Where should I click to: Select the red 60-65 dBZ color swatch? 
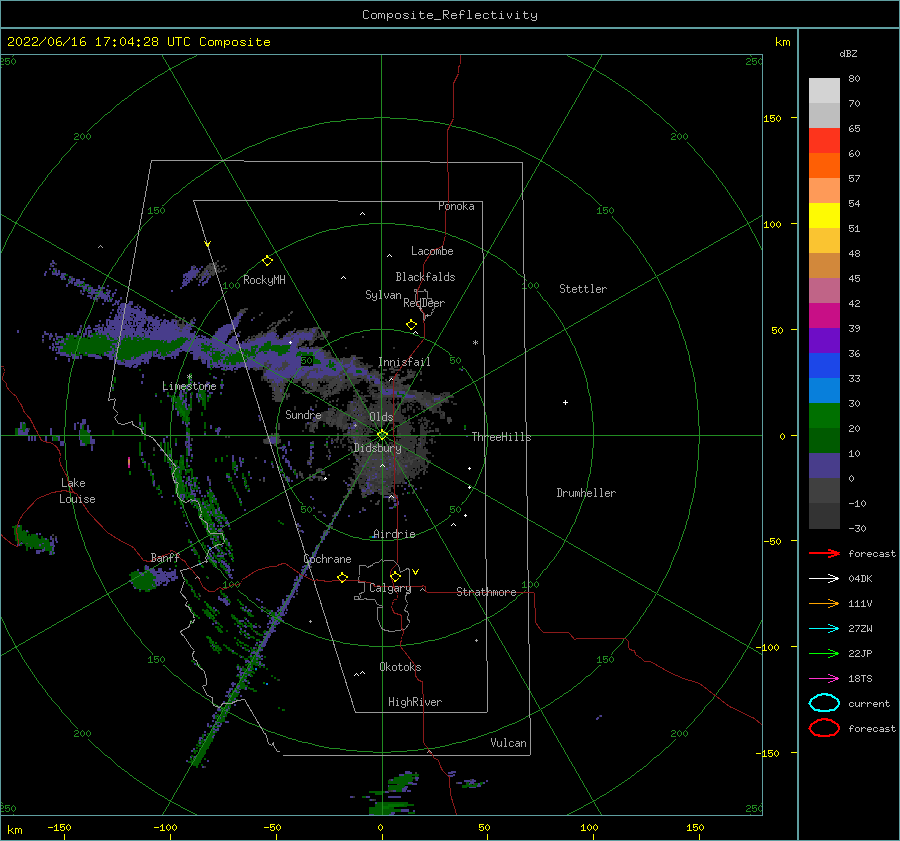pos(824,141)
